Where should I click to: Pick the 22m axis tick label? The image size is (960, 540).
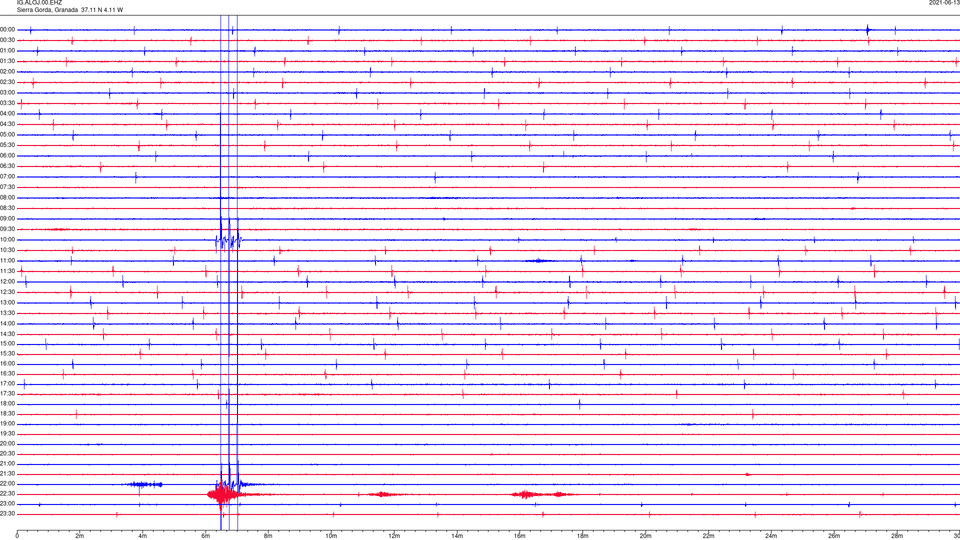[x=708, y=536]
